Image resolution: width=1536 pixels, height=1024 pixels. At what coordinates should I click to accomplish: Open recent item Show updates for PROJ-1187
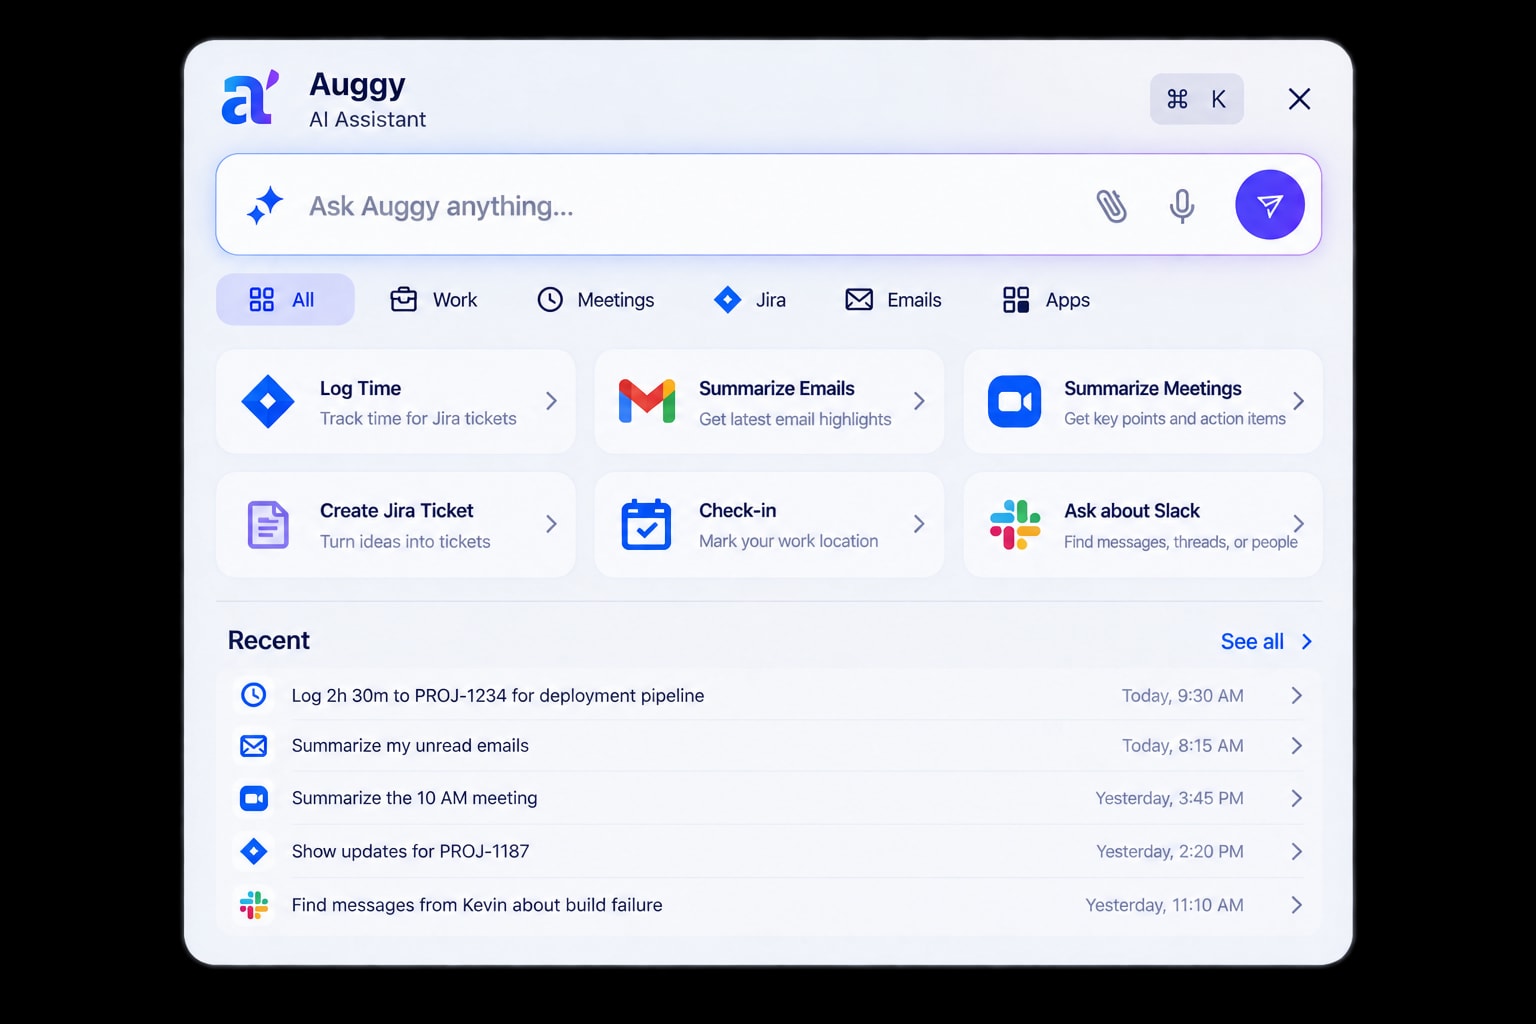tap(768, 851)
